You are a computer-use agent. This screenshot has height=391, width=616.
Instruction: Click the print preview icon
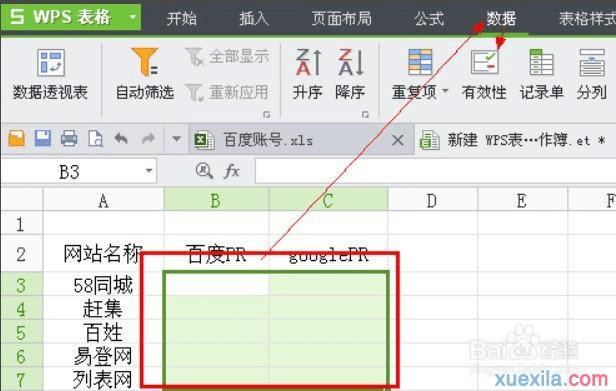click(95, 139)
